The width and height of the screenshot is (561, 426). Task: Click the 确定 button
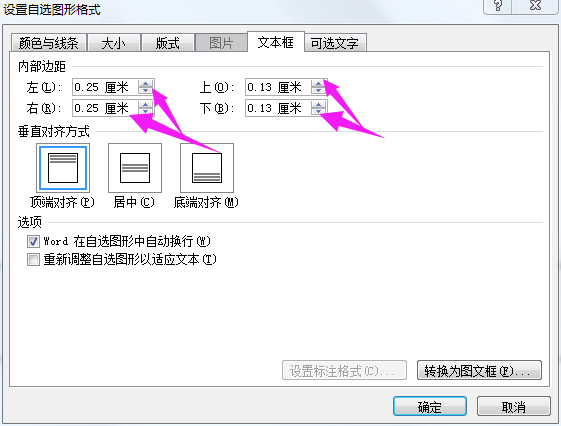tap(430, 406)
